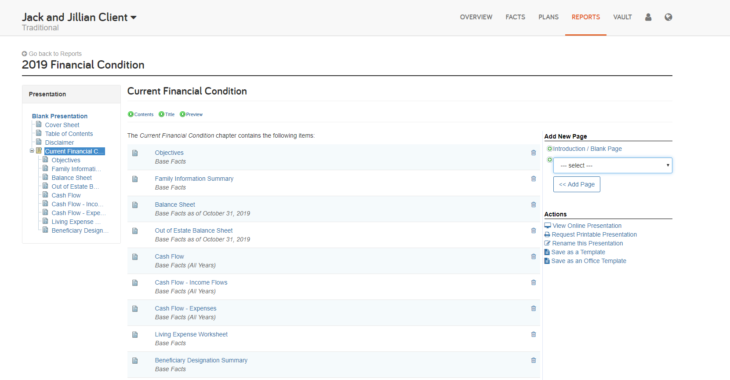Click the green Preview icon
The height and width of the screenshot is (380, 730).
[182, 114]
